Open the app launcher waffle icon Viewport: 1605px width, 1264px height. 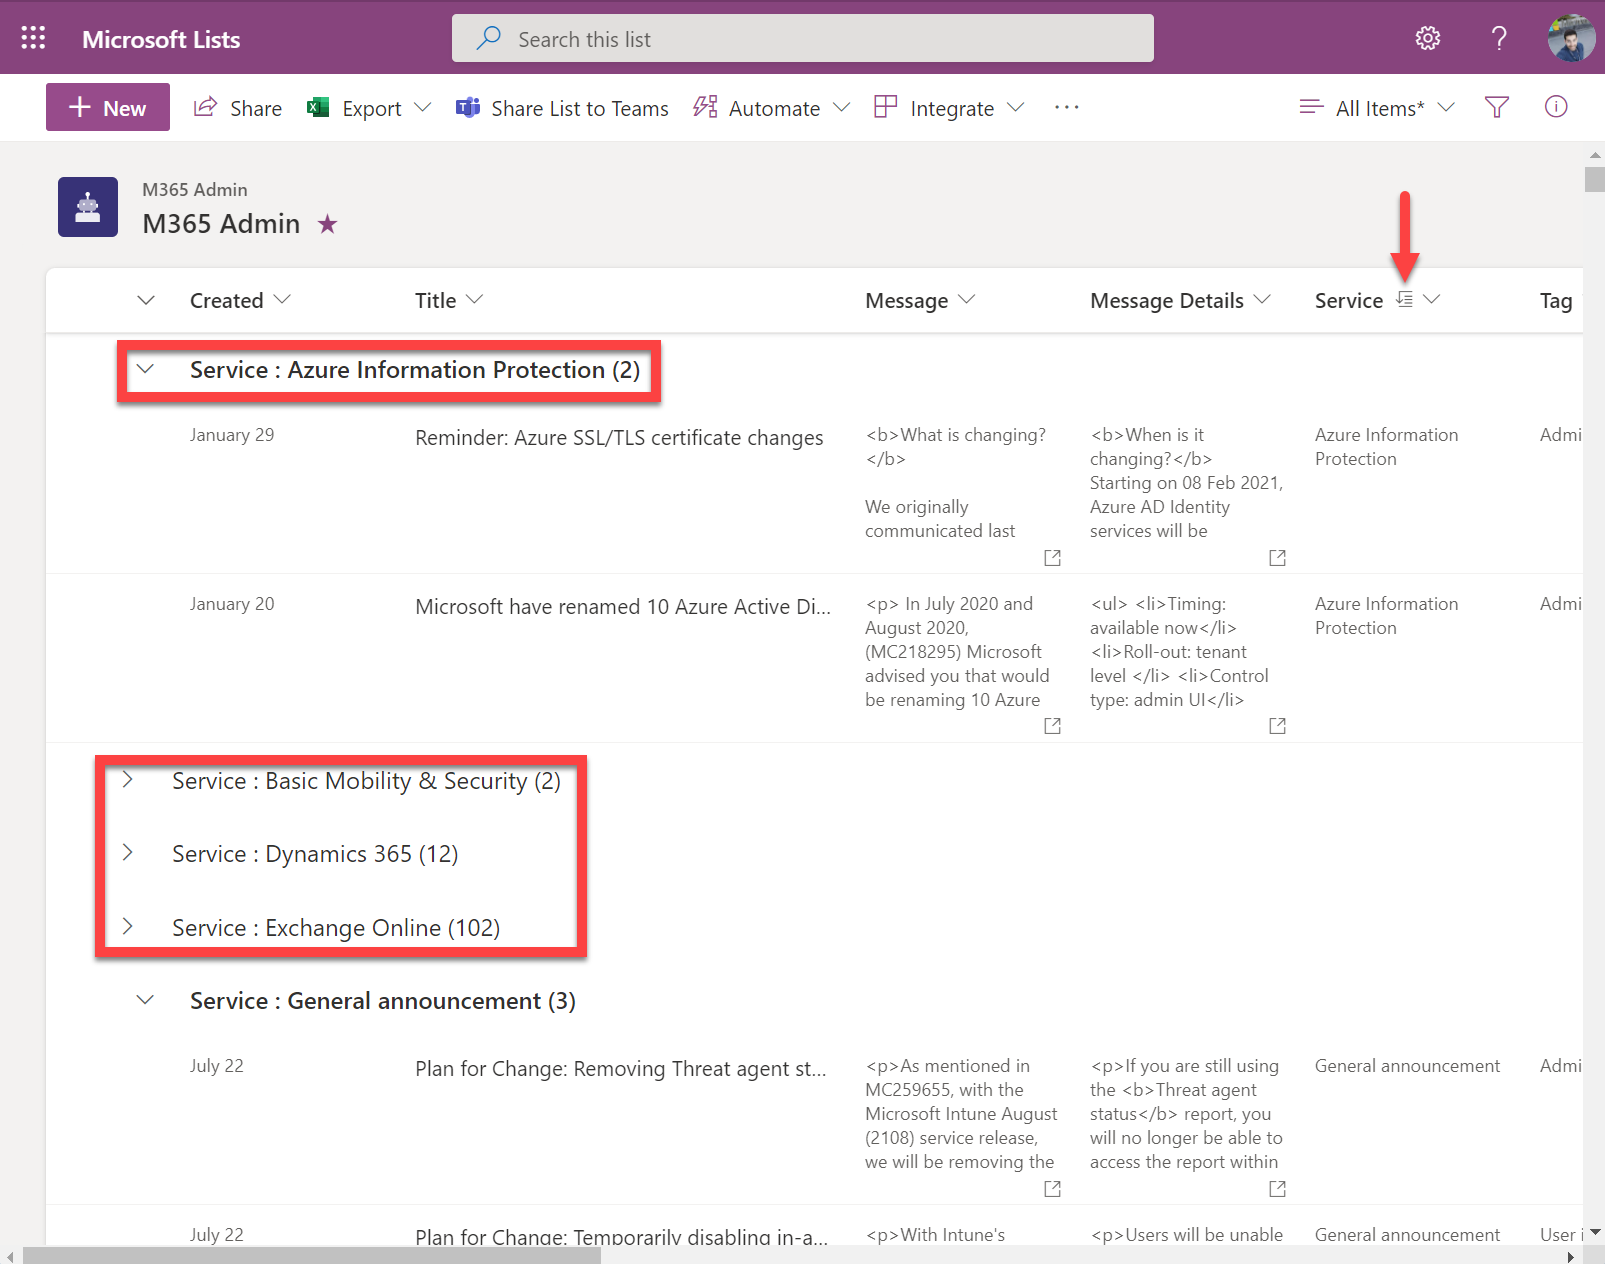pyautogui.click(x=33, y=38)
